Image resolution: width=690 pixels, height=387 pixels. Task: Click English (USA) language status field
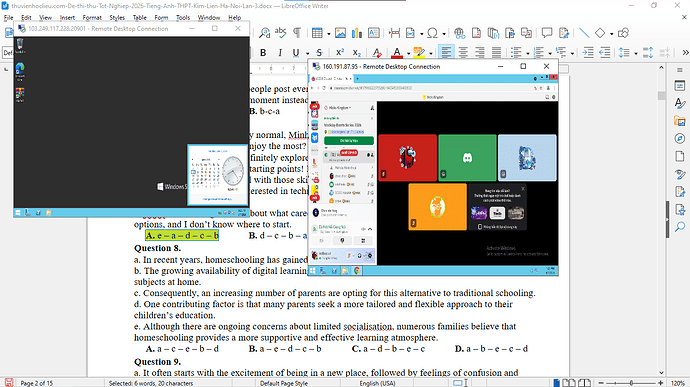click(x=377, y=383)
